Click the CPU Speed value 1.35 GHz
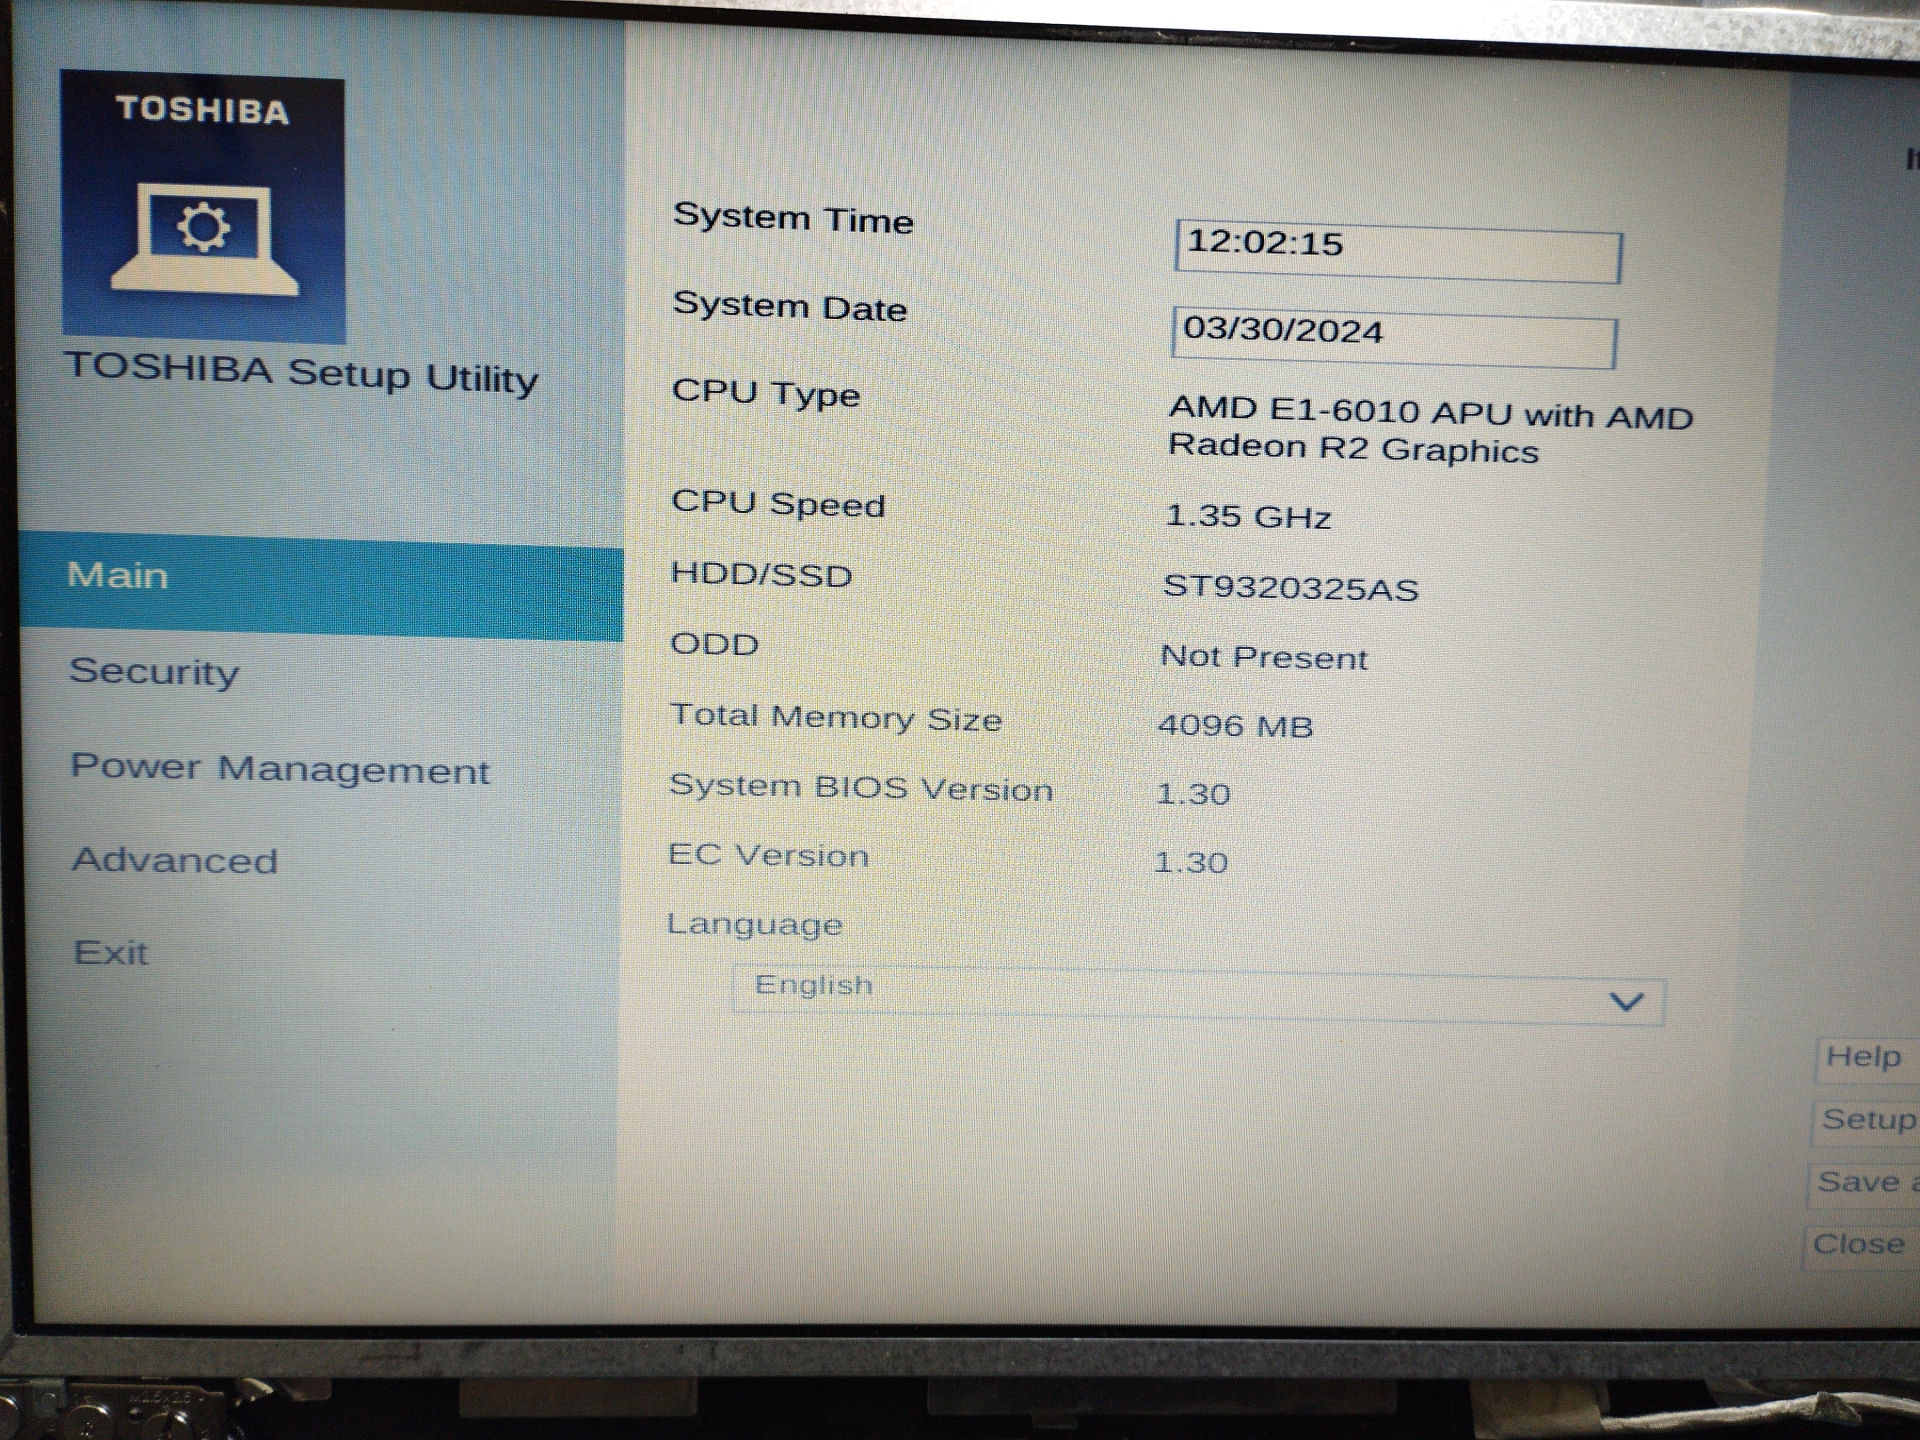This screenshot has height=1440, width=1920. pyautogui.click(x=1248, y=516)
